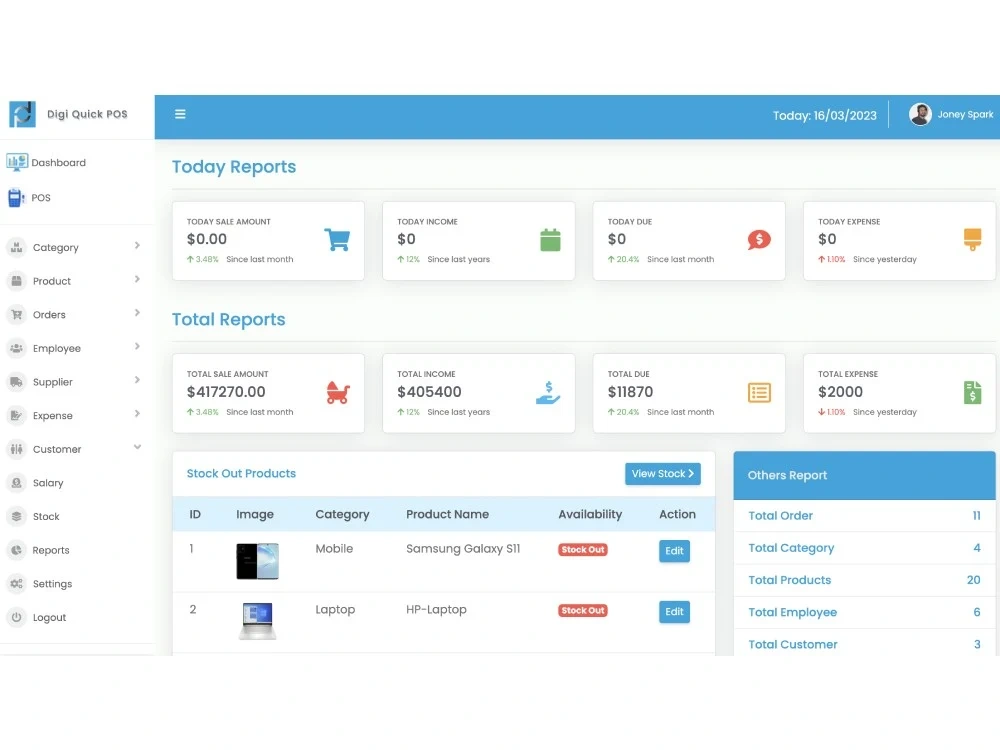The width and height of the screenshot is (1000, 750).
Task: Go to the Salary menu item
Action: 48,483
